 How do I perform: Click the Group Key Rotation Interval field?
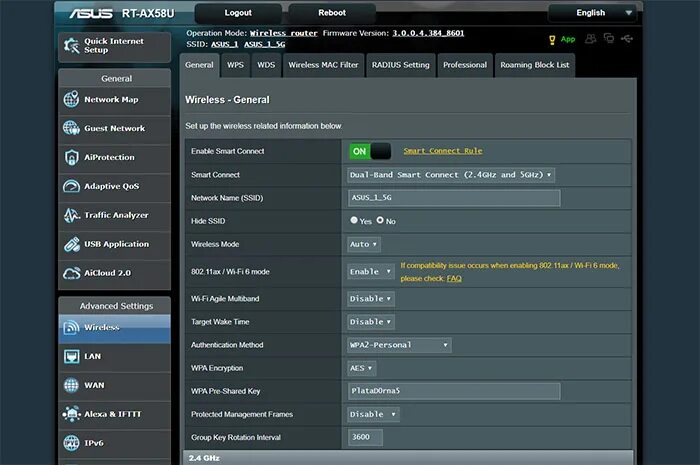coord(365,437)
